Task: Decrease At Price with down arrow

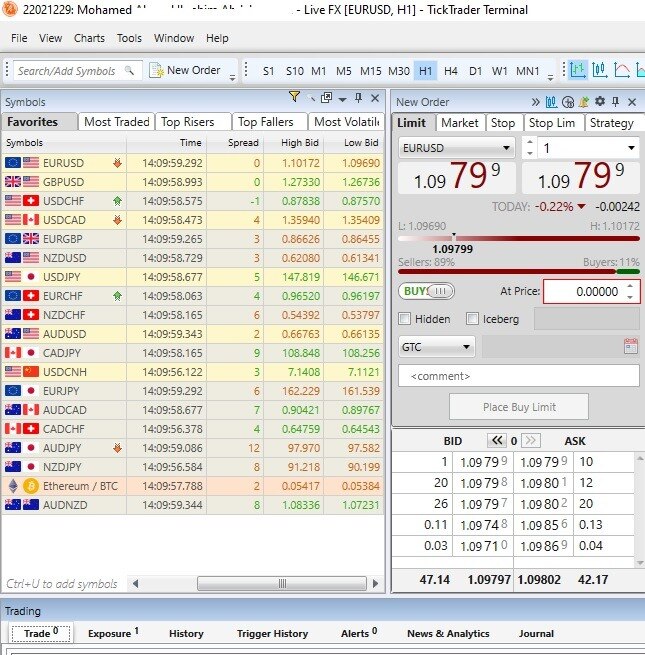Action: 630,297
